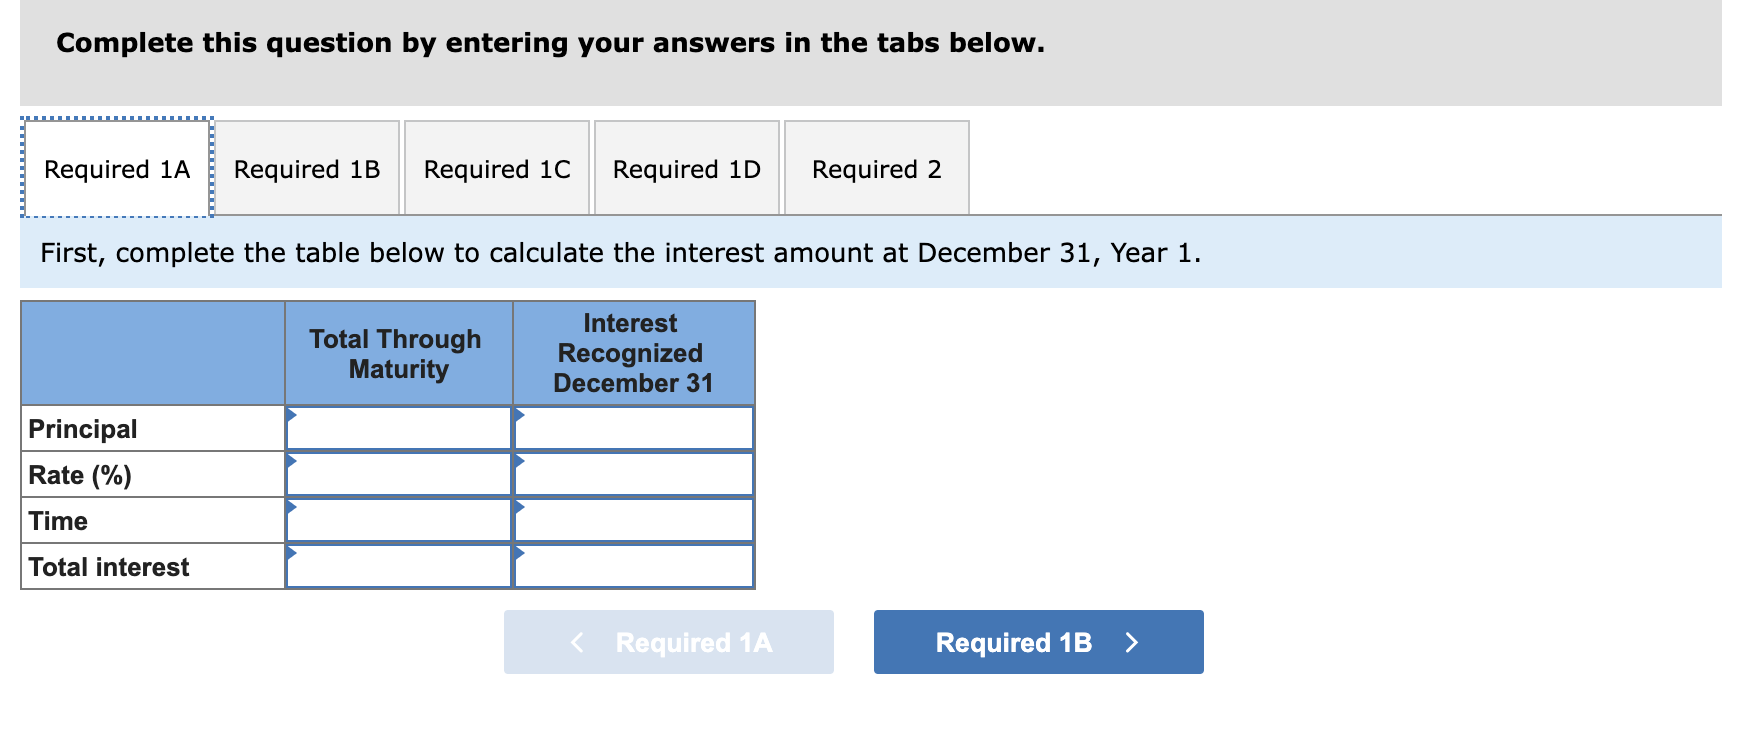
Task: Open the dropdown marker in the Principal maturity cell
Action: click(291, 413)
